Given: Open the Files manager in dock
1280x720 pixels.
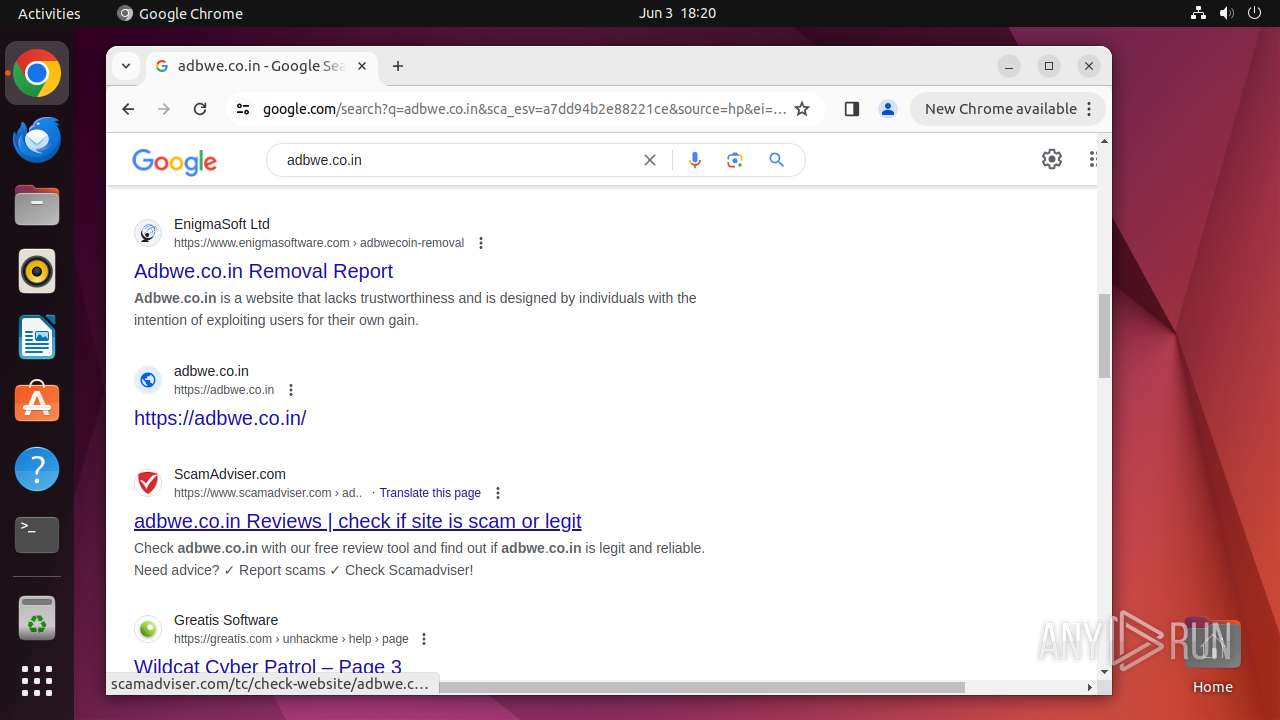Looking at the screenshot, I should 37,206.
